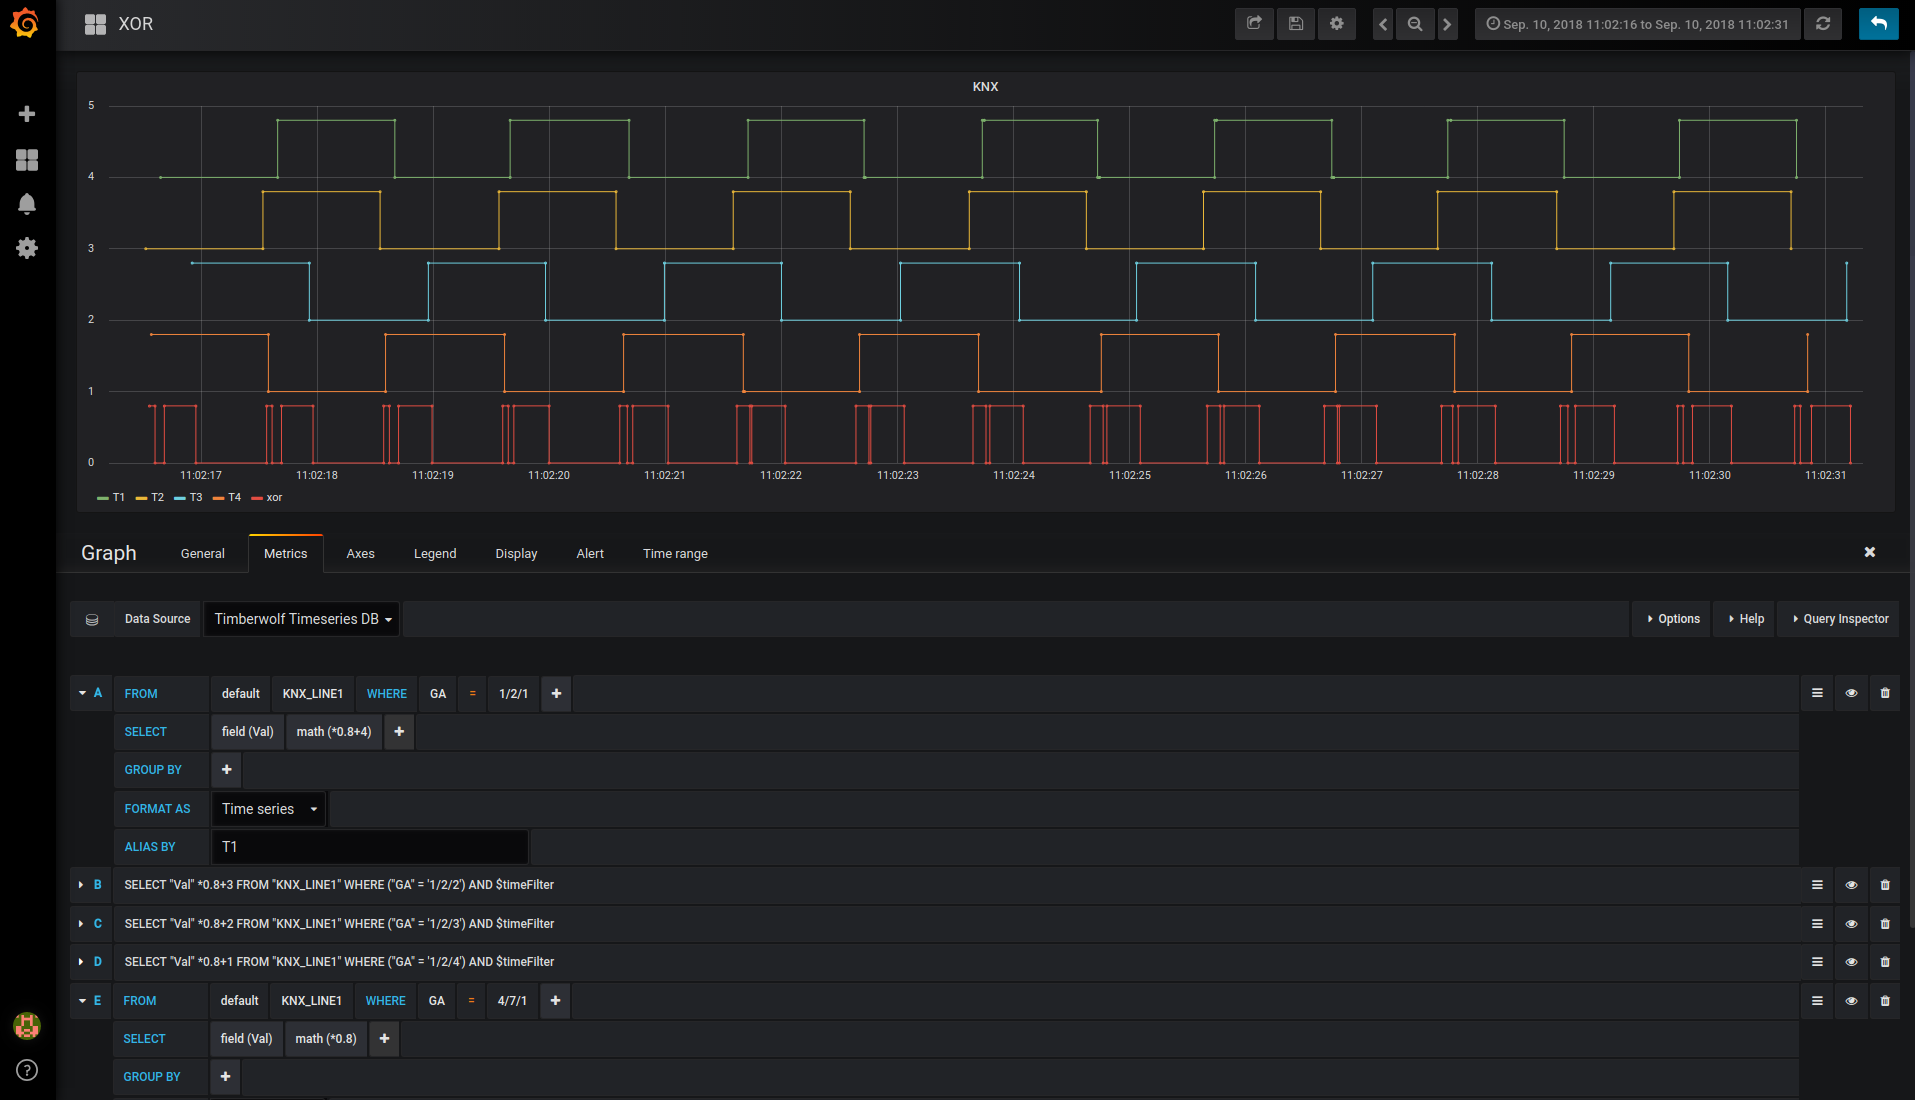The image size is (1915, 1100).
Task: Open the Timberwolf Timeseries DB data source dropdown
Action: 302,619
